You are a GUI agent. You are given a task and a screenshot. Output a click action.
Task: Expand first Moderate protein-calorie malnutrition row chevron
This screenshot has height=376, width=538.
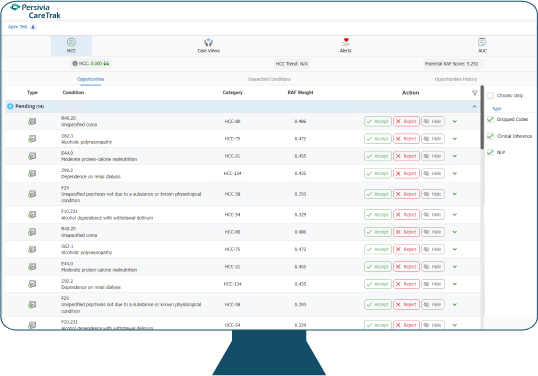[455, 156]
